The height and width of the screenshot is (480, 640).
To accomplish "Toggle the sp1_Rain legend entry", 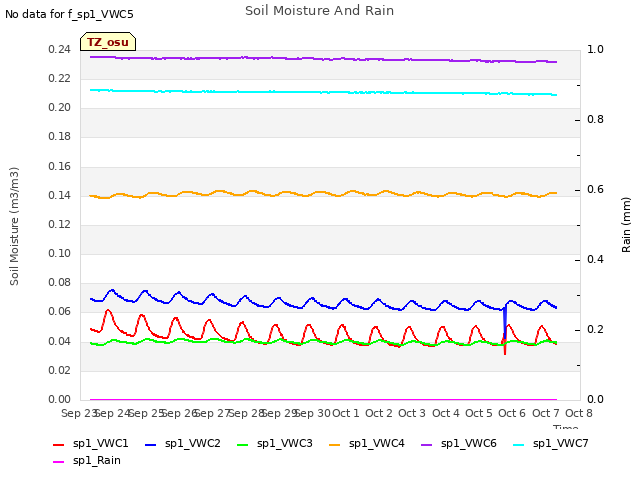I will [x=87, y=460].
